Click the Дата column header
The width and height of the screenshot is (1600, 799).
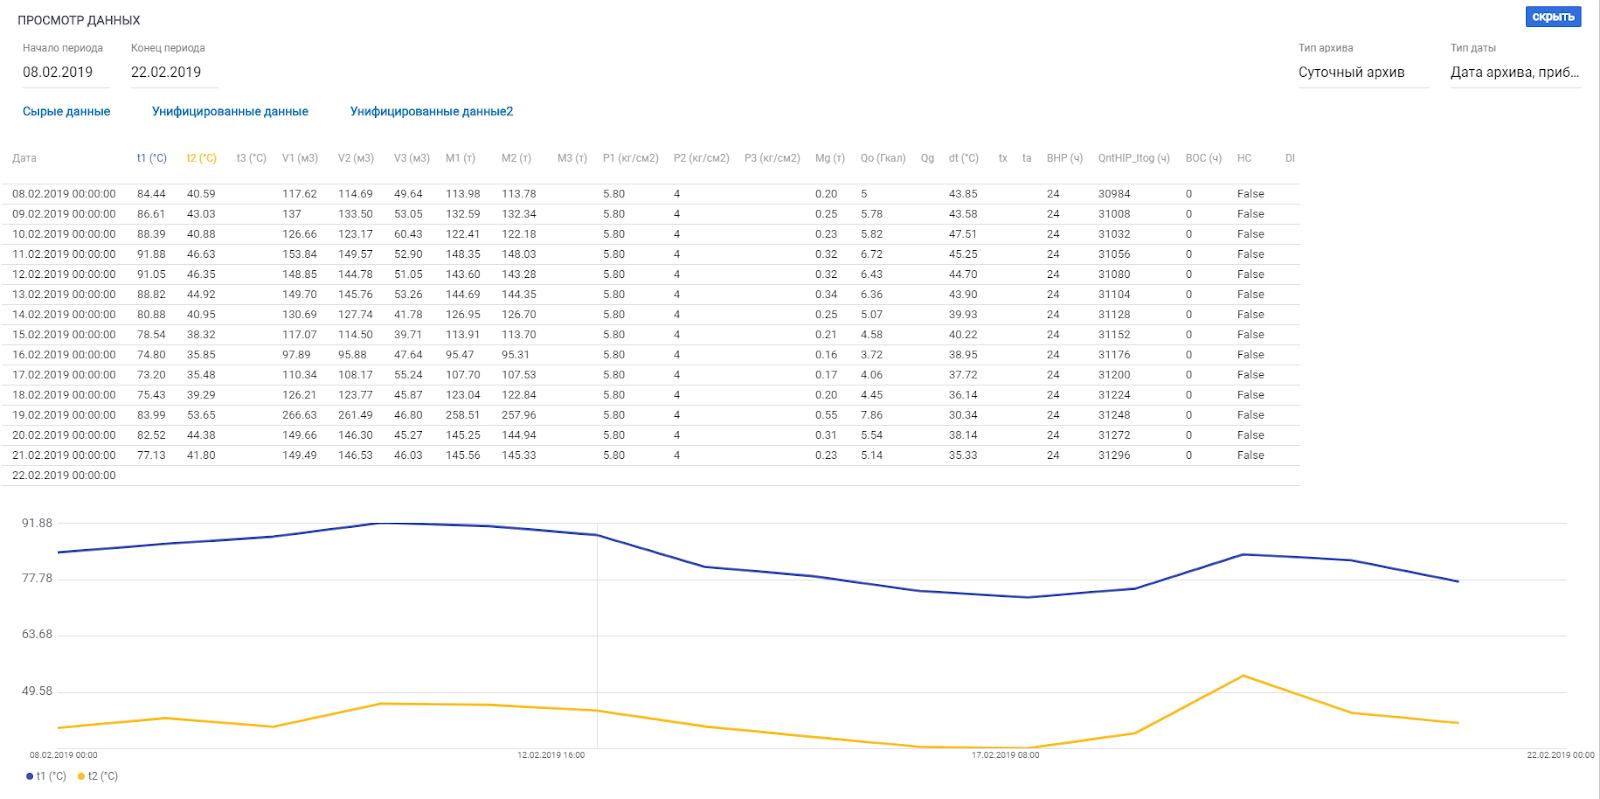pos(24,158)
